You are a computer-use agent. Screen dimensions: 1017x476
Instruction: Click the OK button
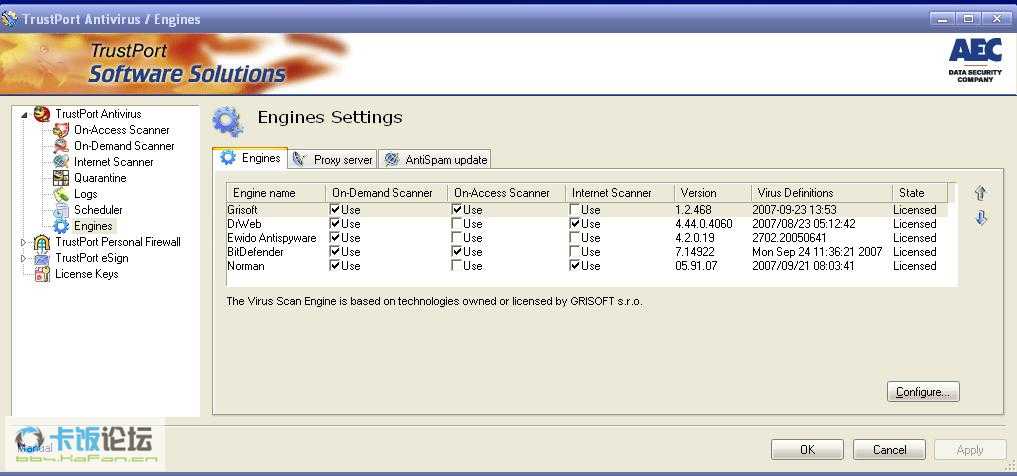pos(808,449)
